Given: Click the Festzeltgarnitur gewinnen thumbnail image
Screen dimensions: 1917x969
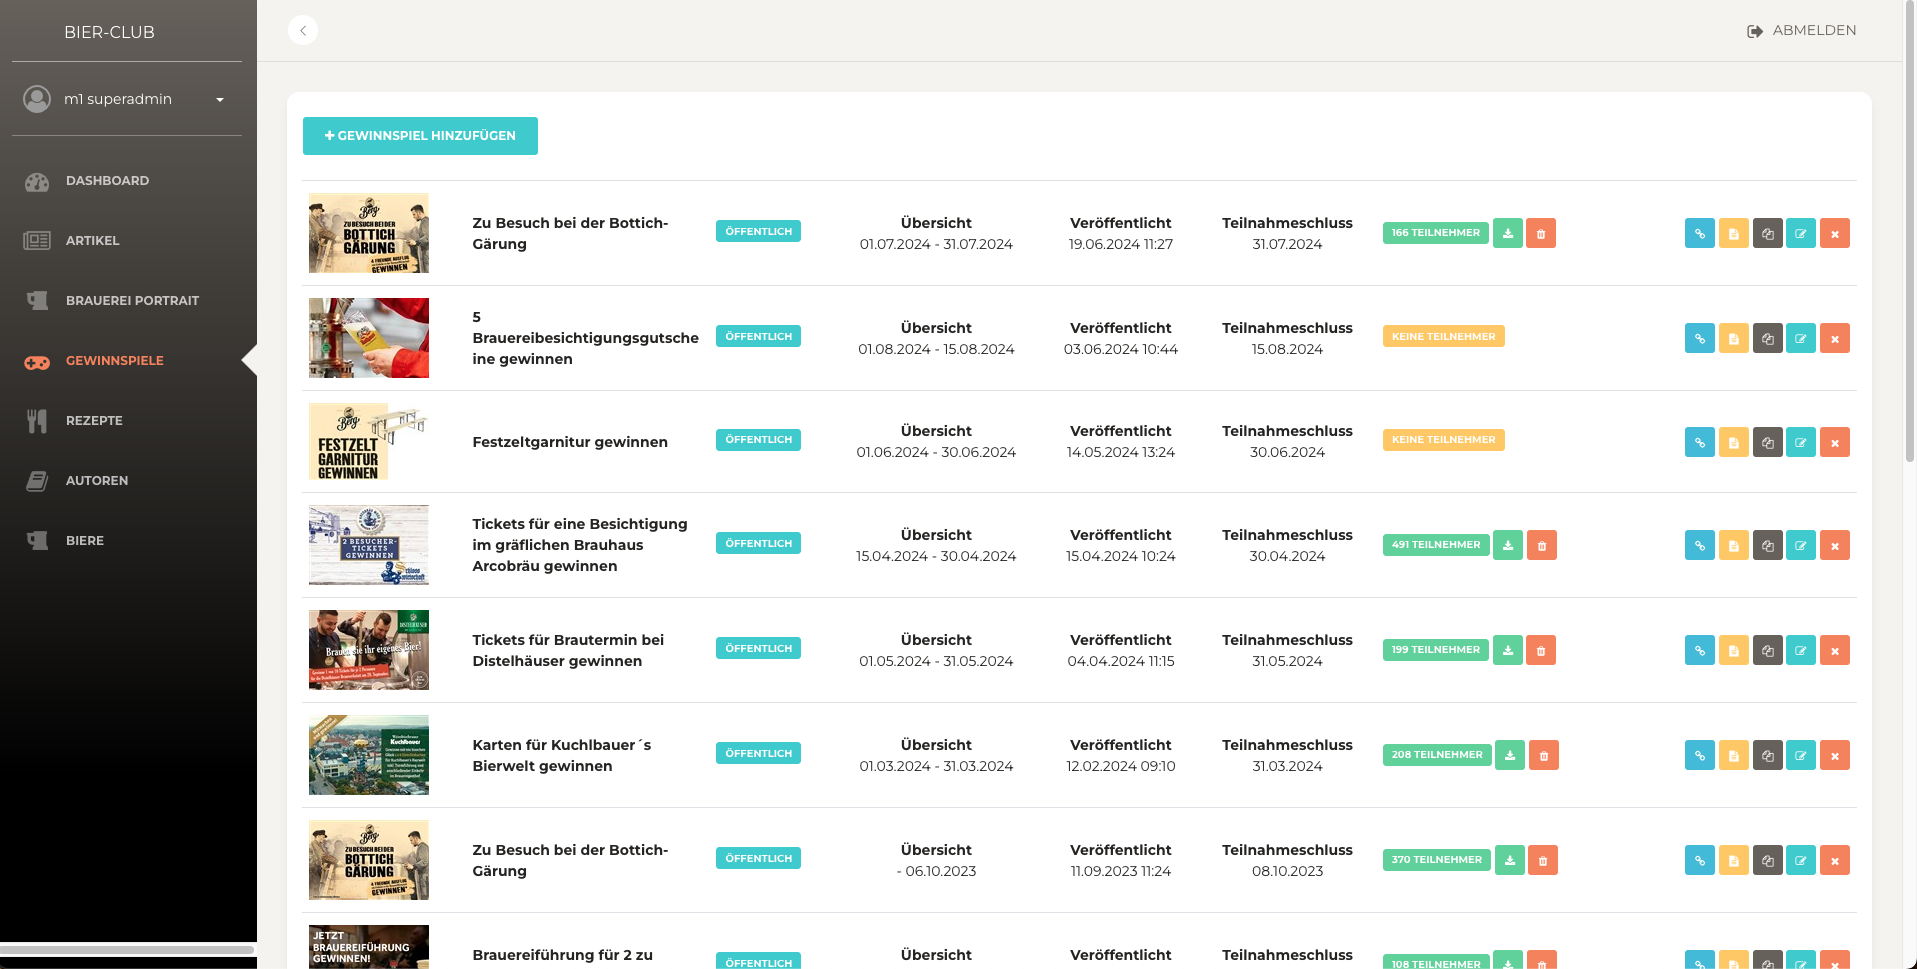Looking at the screenshot, I should point(368,442).
